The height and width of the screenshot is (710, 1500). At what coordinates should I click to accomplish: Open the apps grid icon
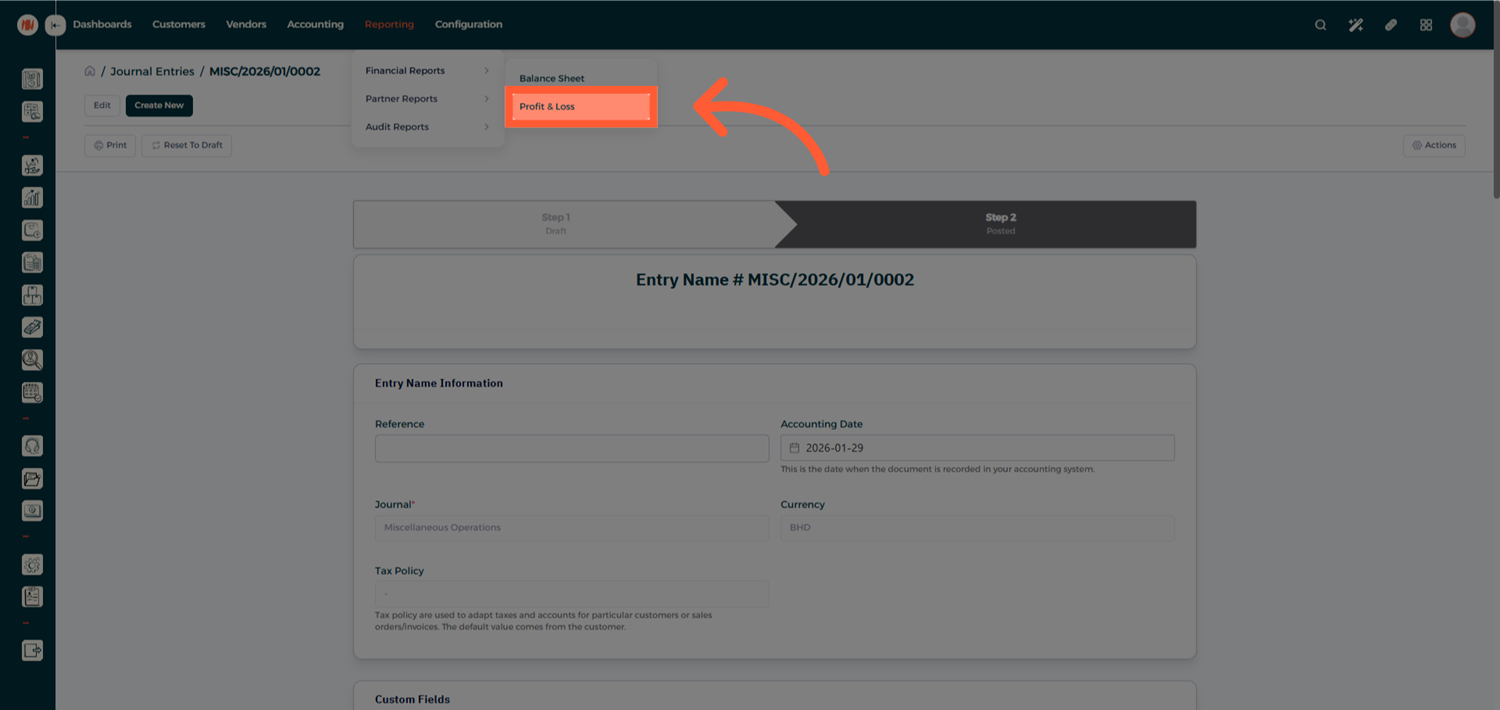[1426, 25]
